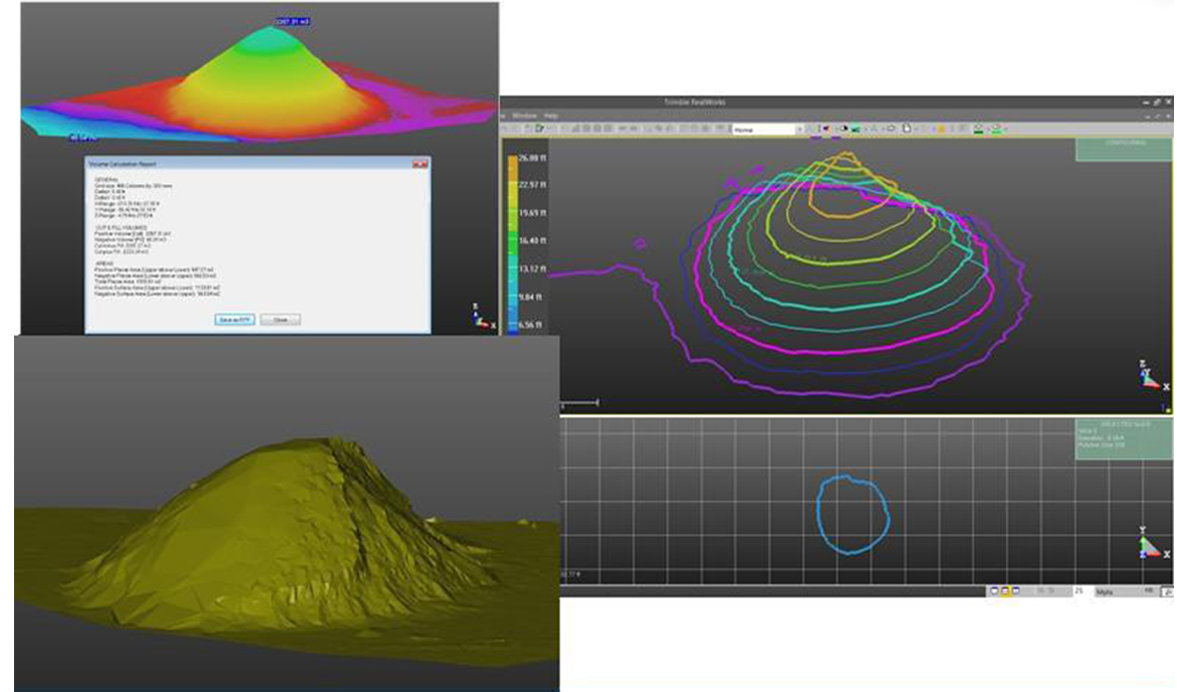
Task: Click Close button in Volume Calculation Report
Action: coord(280,320)
